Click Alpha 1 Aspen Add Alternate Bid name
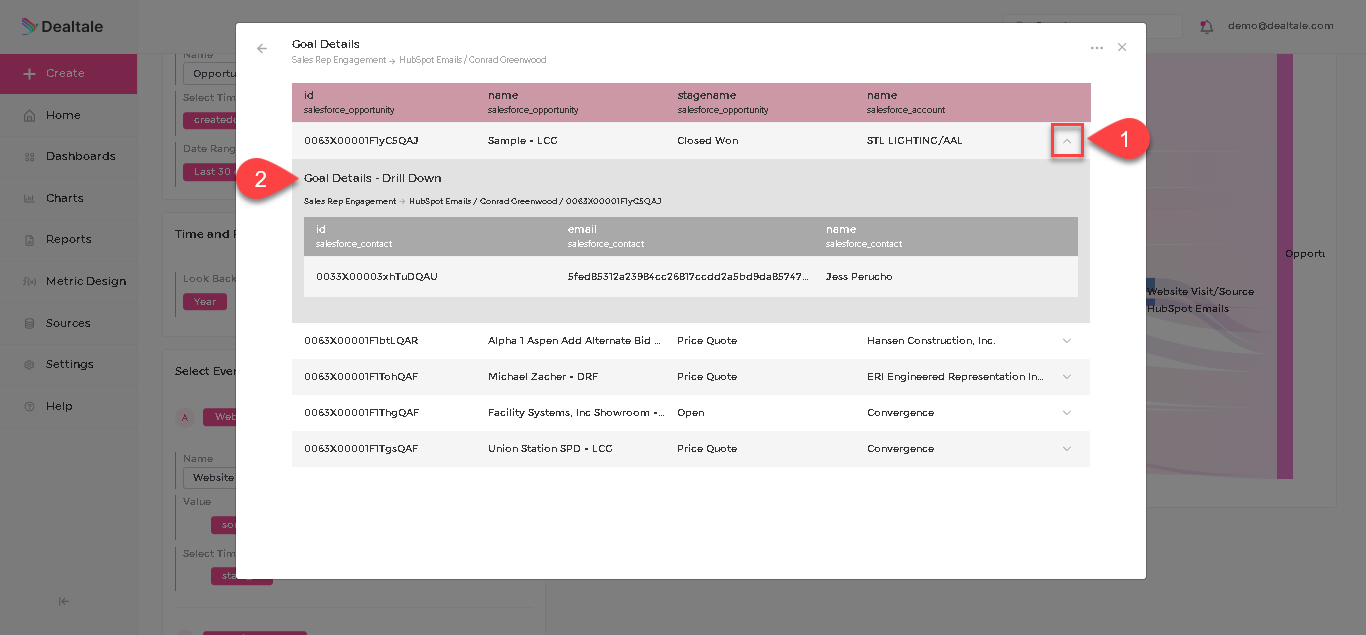The image size is (1366, 635). coord(575,341)
